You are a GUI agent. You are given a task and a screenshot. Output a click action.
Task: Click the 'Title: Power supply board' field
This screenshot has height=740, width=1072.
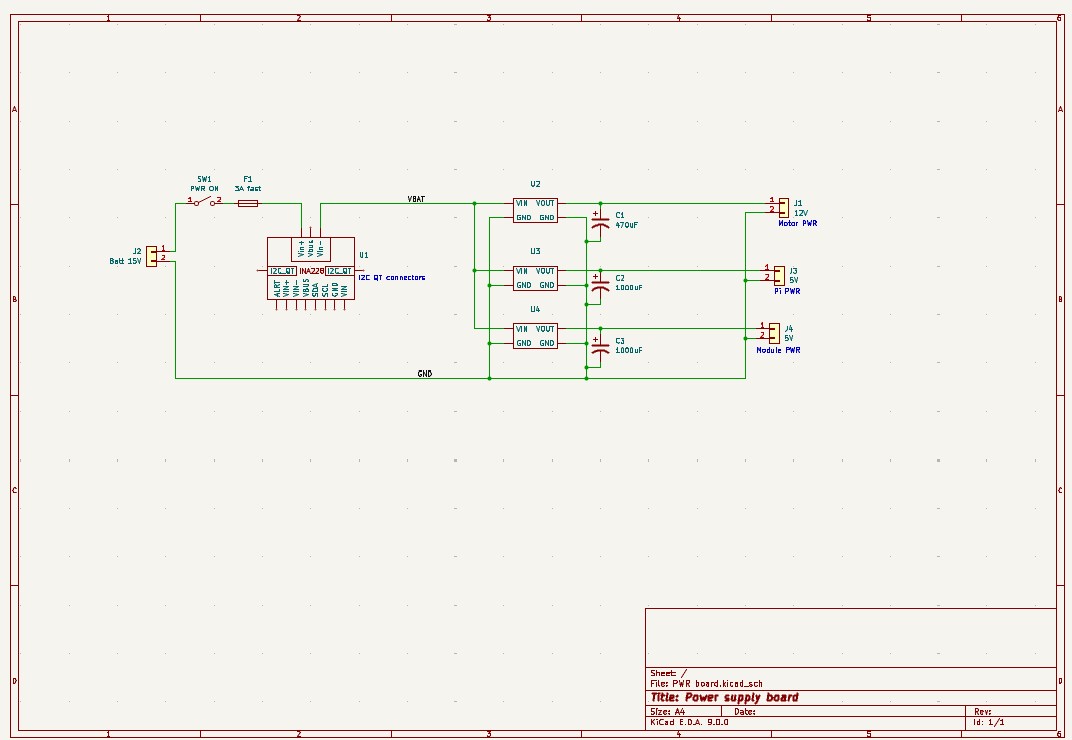(x=725, y=698)
